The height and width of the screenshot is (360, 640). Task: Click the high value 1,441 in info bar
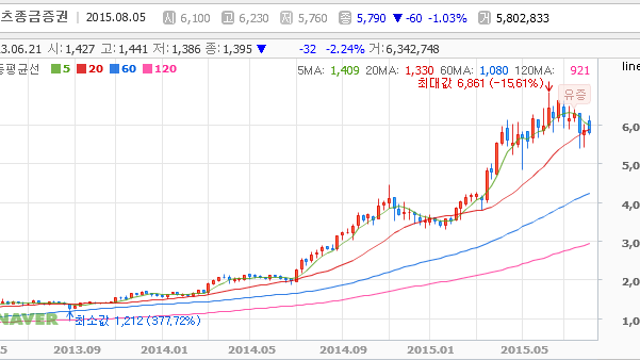click(133, 49)
